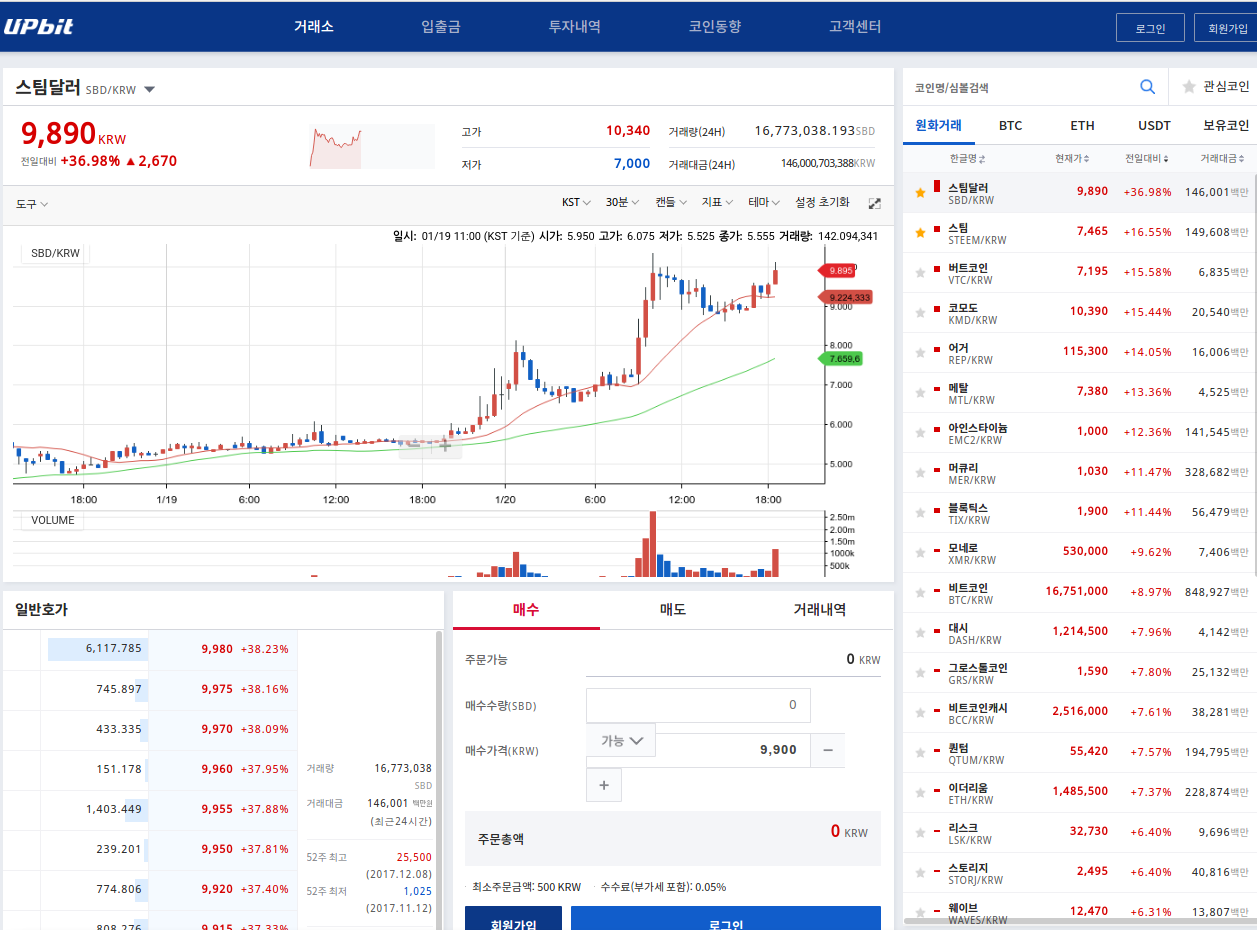
Task: Open the 캔들 chart type dropdown
Action: coord(671,203)
